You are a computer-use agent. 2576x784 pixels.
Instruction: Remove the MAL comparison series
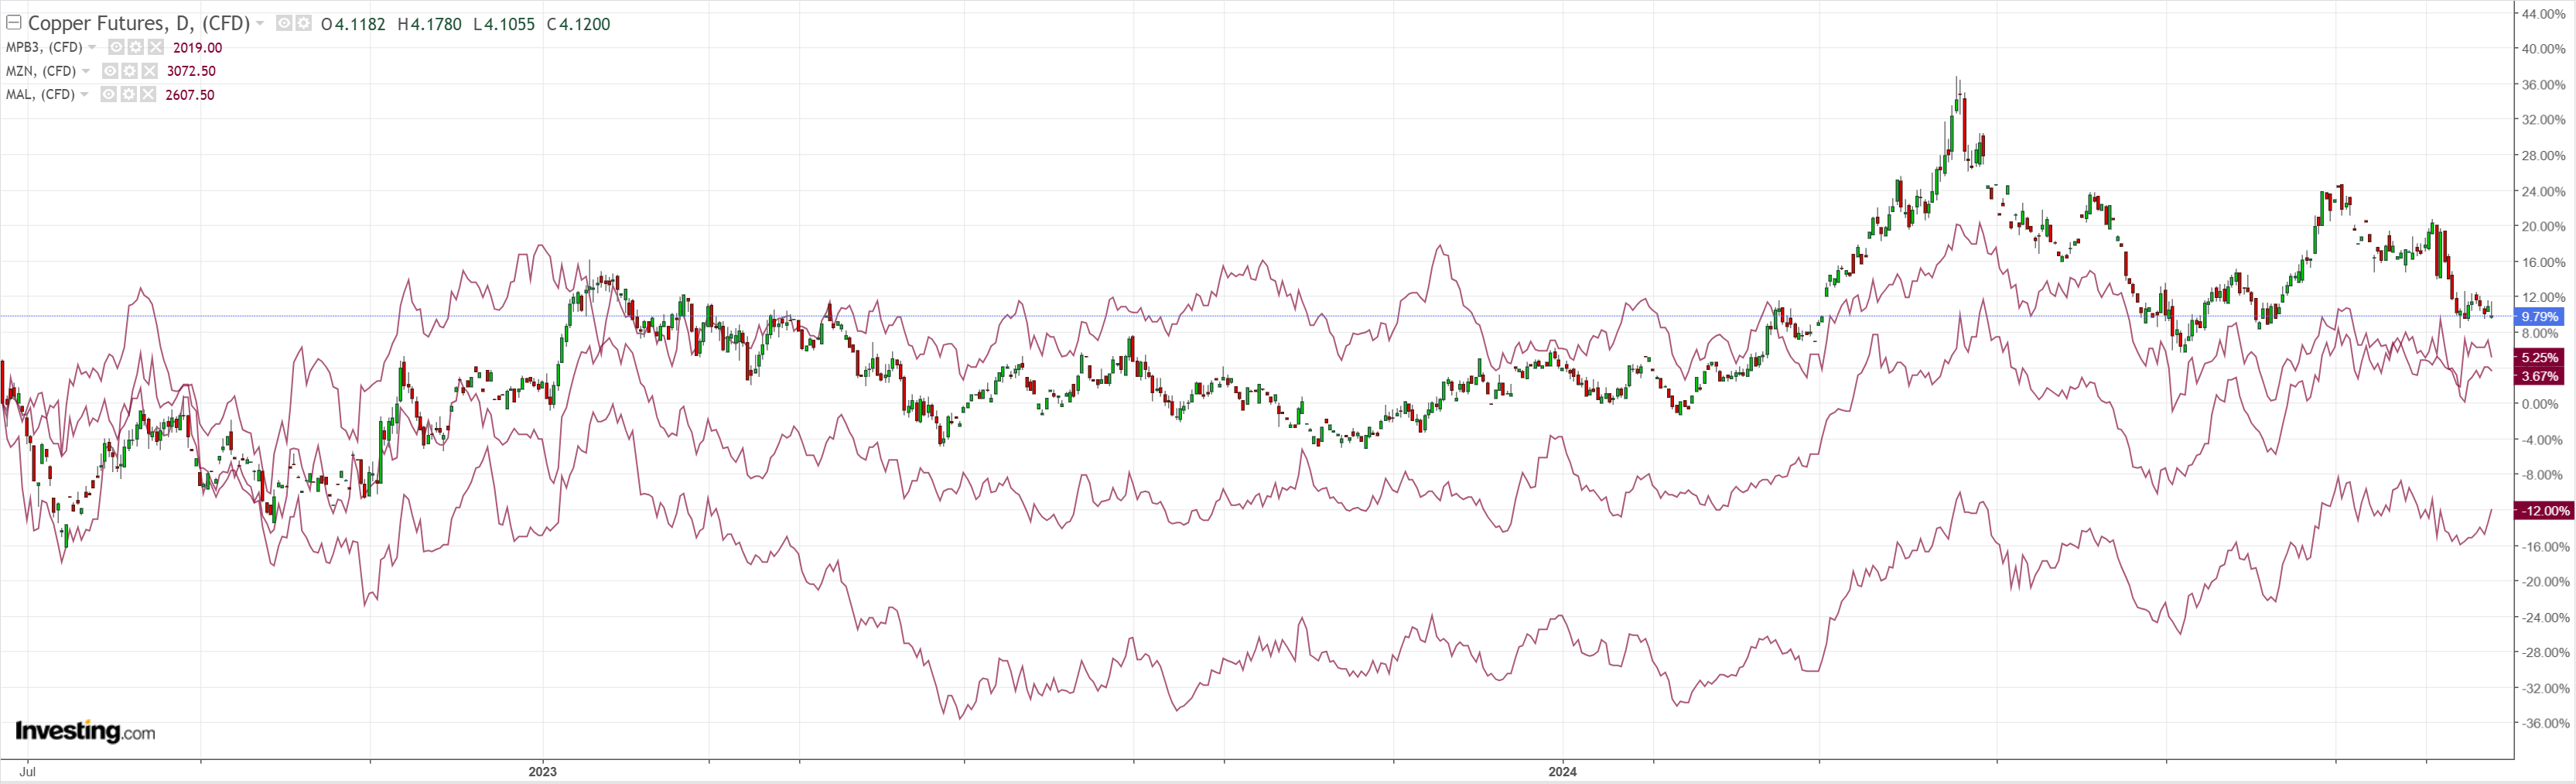[x=148, y=95]
